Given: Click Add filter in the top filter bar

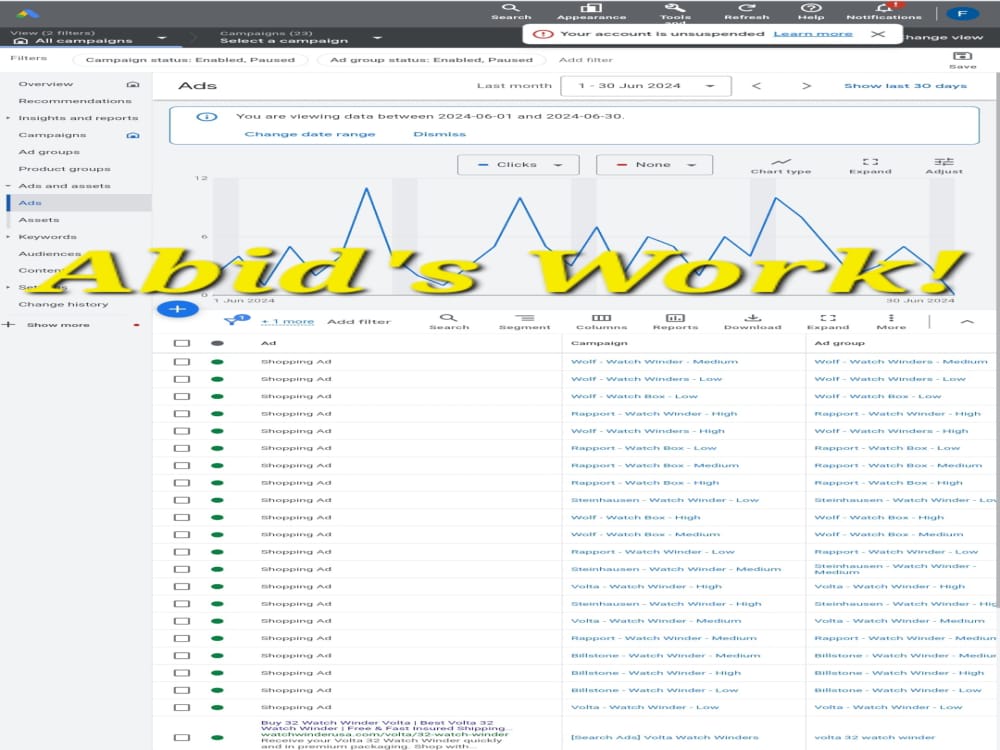Looking at the screenshot, I should 585,60.
